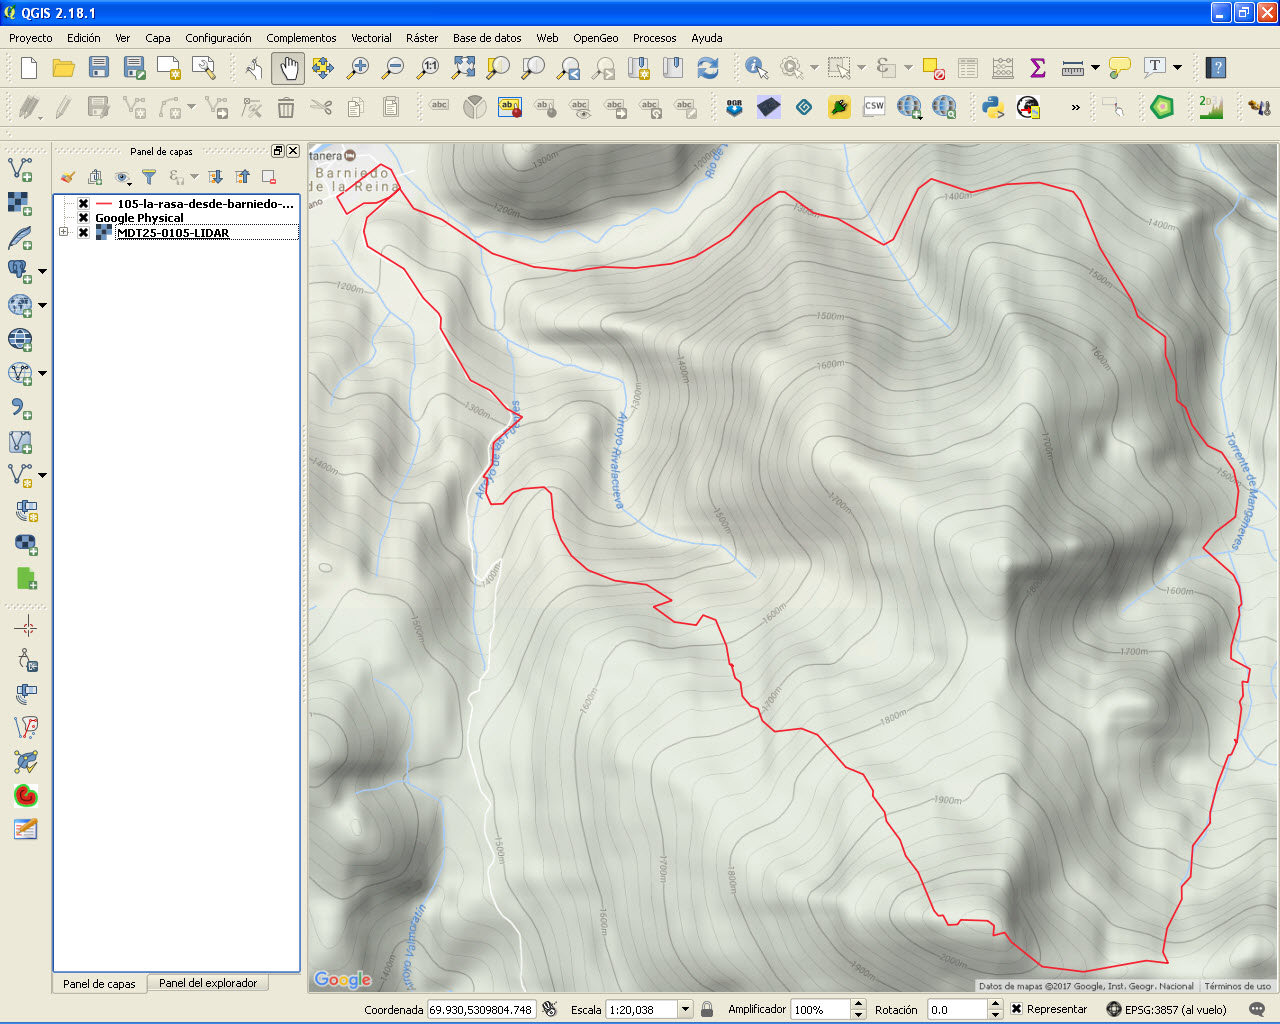Open the Capa menu
Screen dimensions: 1280x1024
(x=158, y=38)
